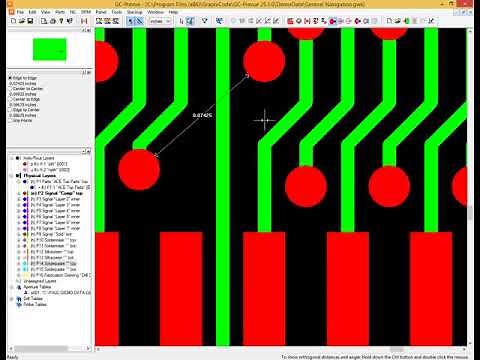Click the Probe Tables tree icon
This screenshot has width=480, height=360.
pos(19,304)
